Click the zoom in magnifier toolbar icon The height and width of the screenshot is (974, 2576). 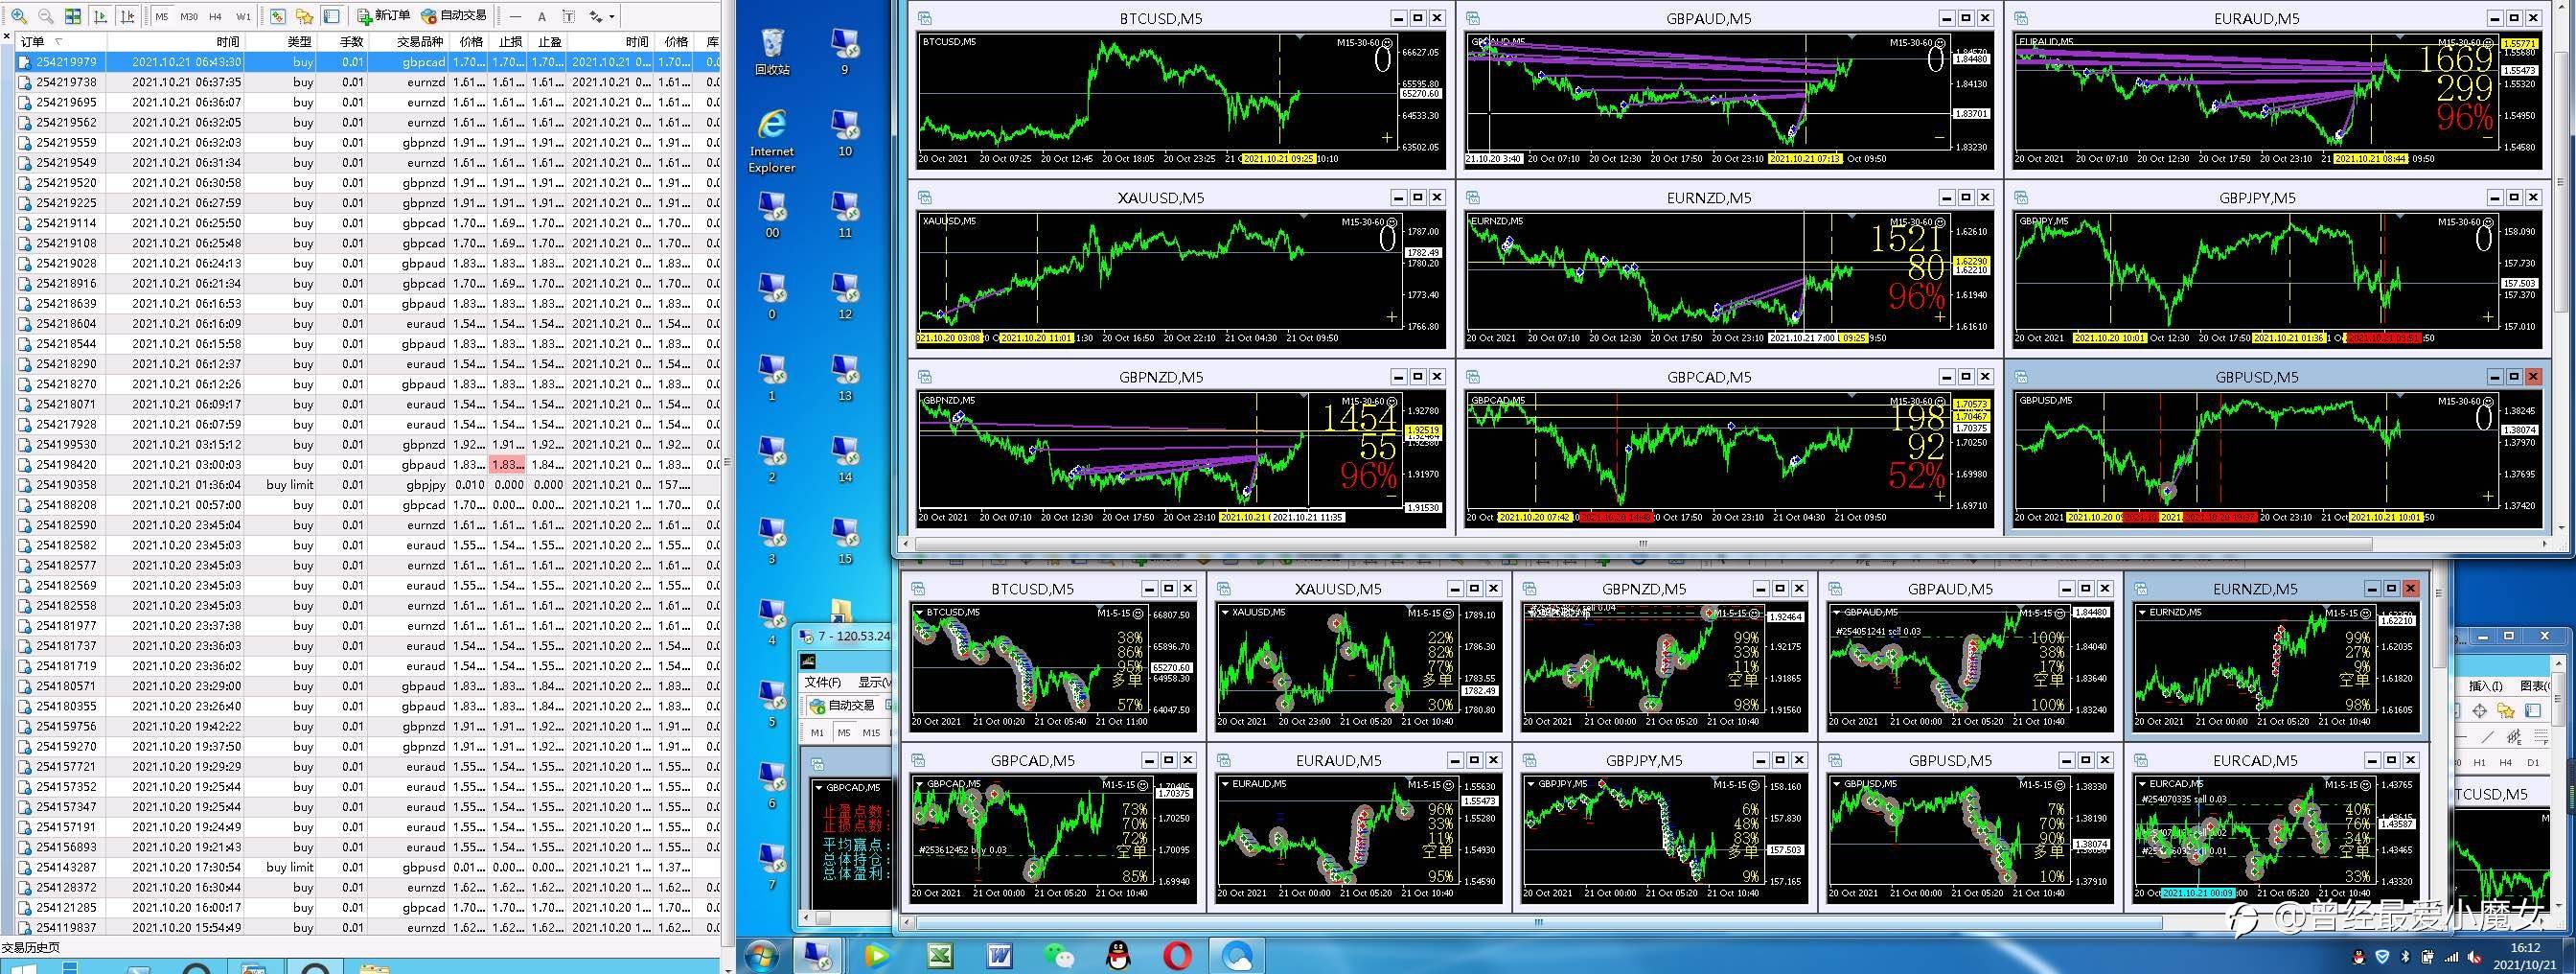click(19, 16)
